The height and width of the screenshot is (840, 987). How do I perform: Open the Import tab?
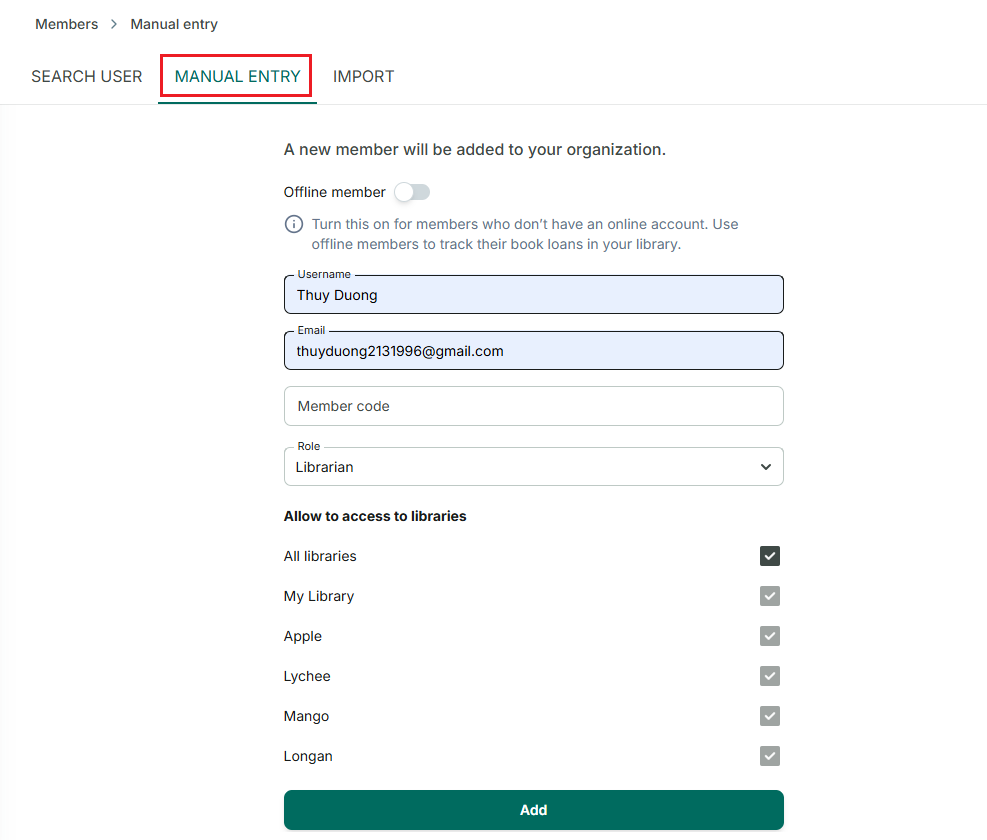point(363,76)
